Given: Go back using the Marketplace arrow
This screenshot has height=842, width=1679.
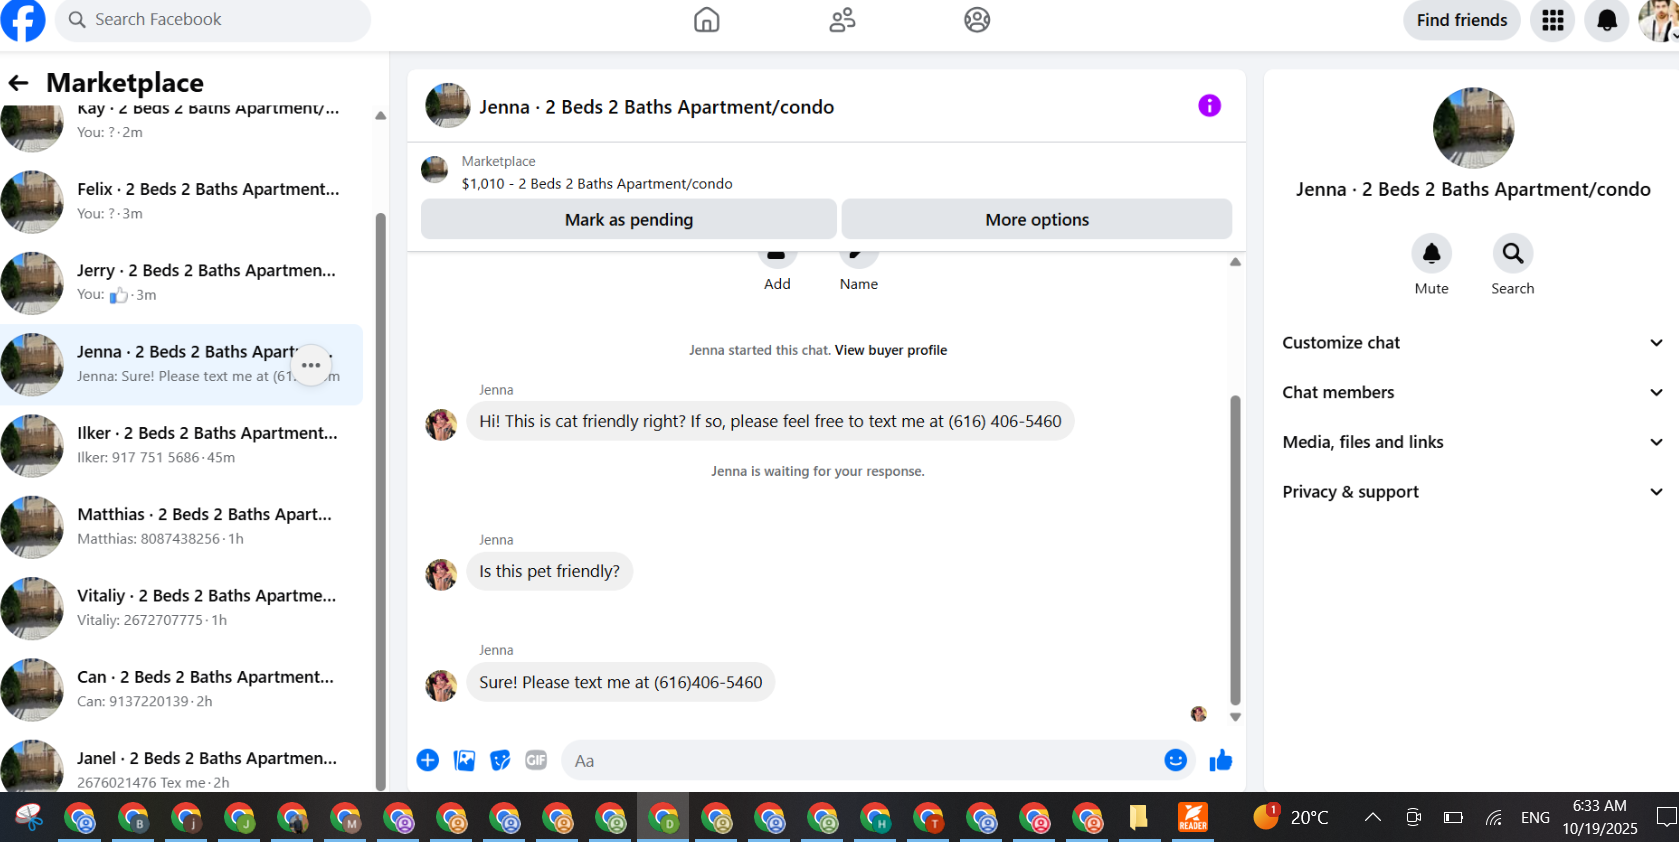Looking at the screenshot, I should coord(18,83).
